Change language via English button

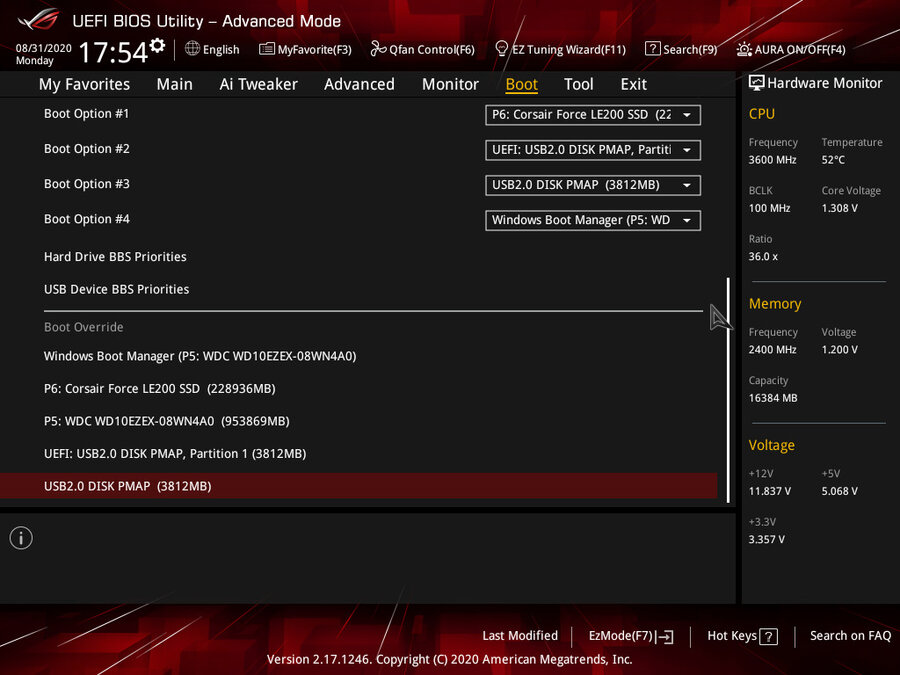[x=212, y=49]
